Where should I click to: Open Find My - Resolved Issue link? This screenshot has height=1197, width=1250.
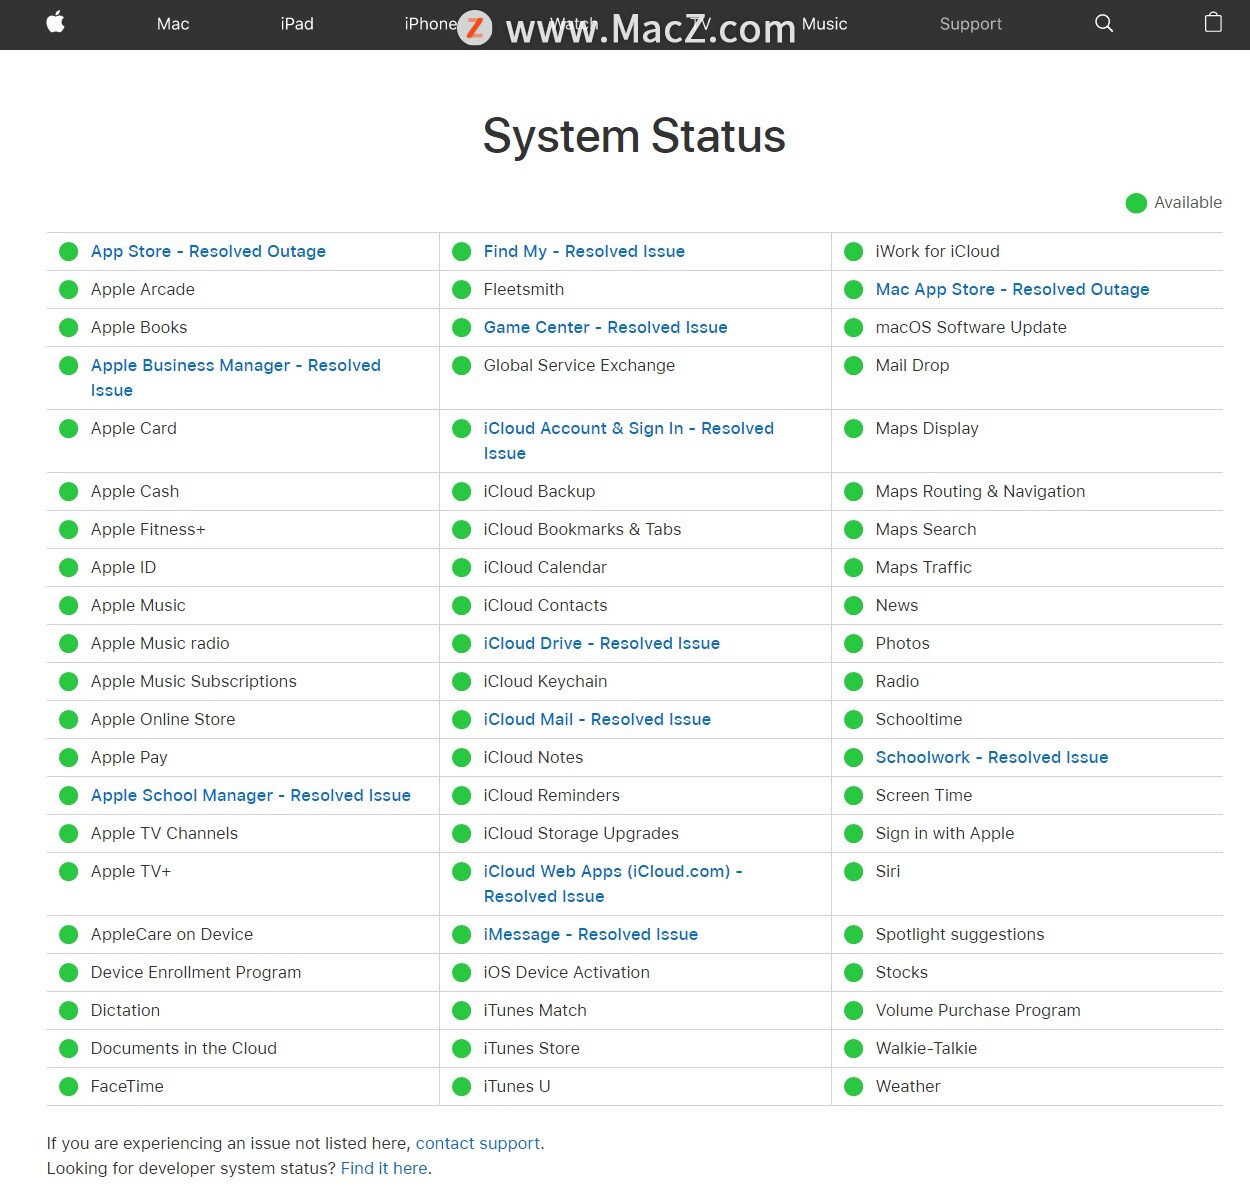pos(584,252)
